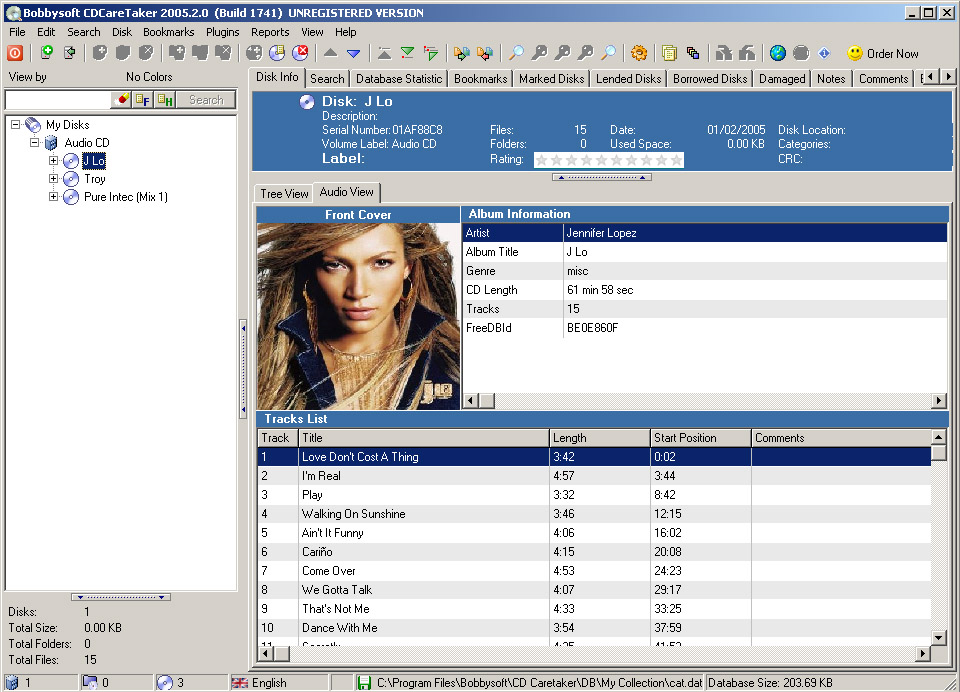Click the smiley Order Now icon
Screen dimensions: 960x692
(x=855, y=53)
